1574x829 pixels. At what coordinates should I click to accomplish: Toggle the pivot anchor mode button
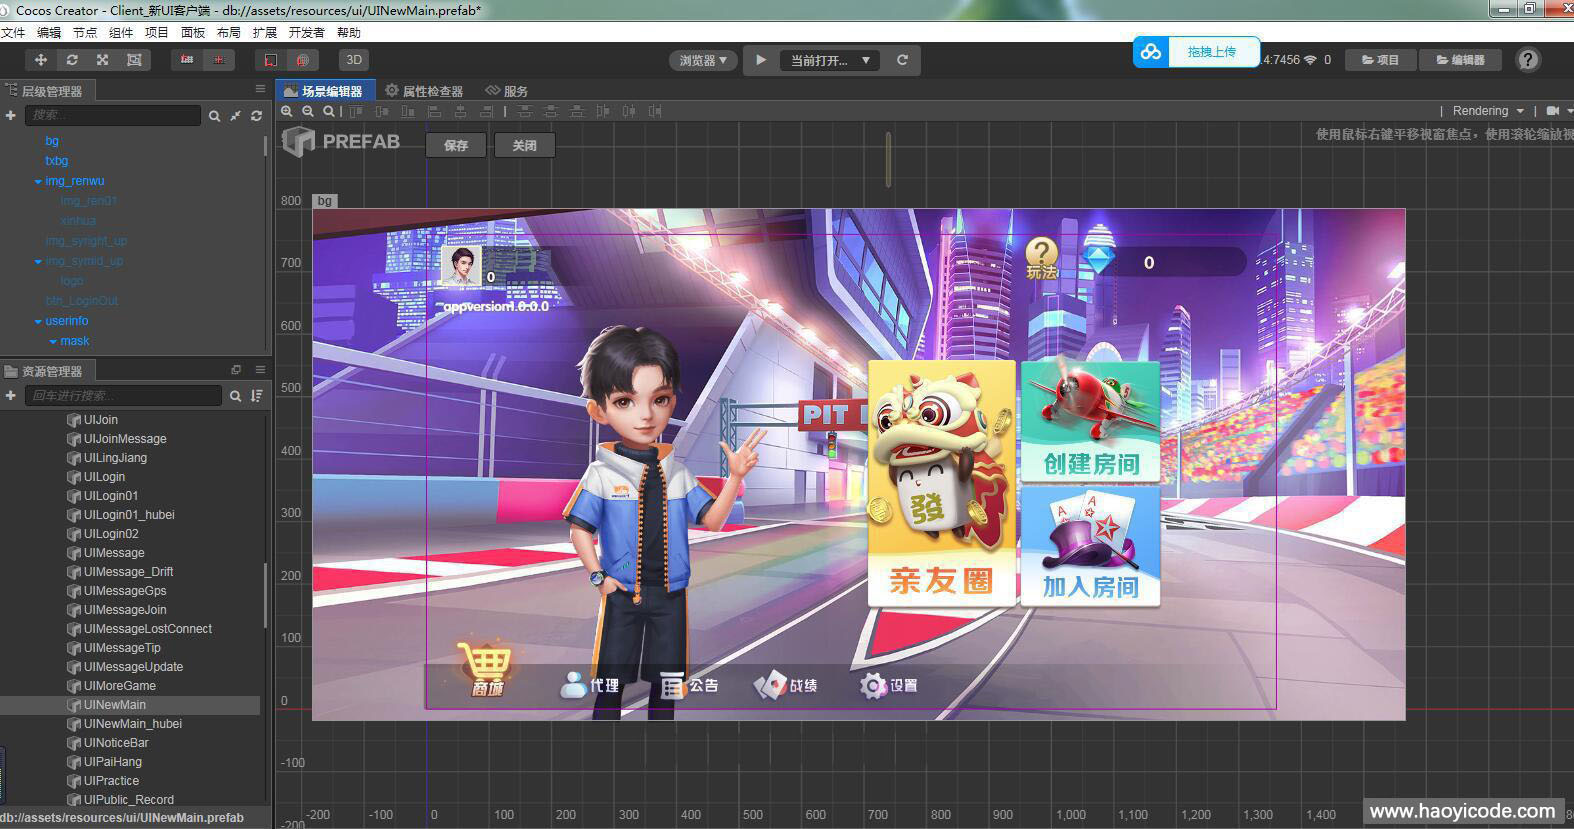187,60
